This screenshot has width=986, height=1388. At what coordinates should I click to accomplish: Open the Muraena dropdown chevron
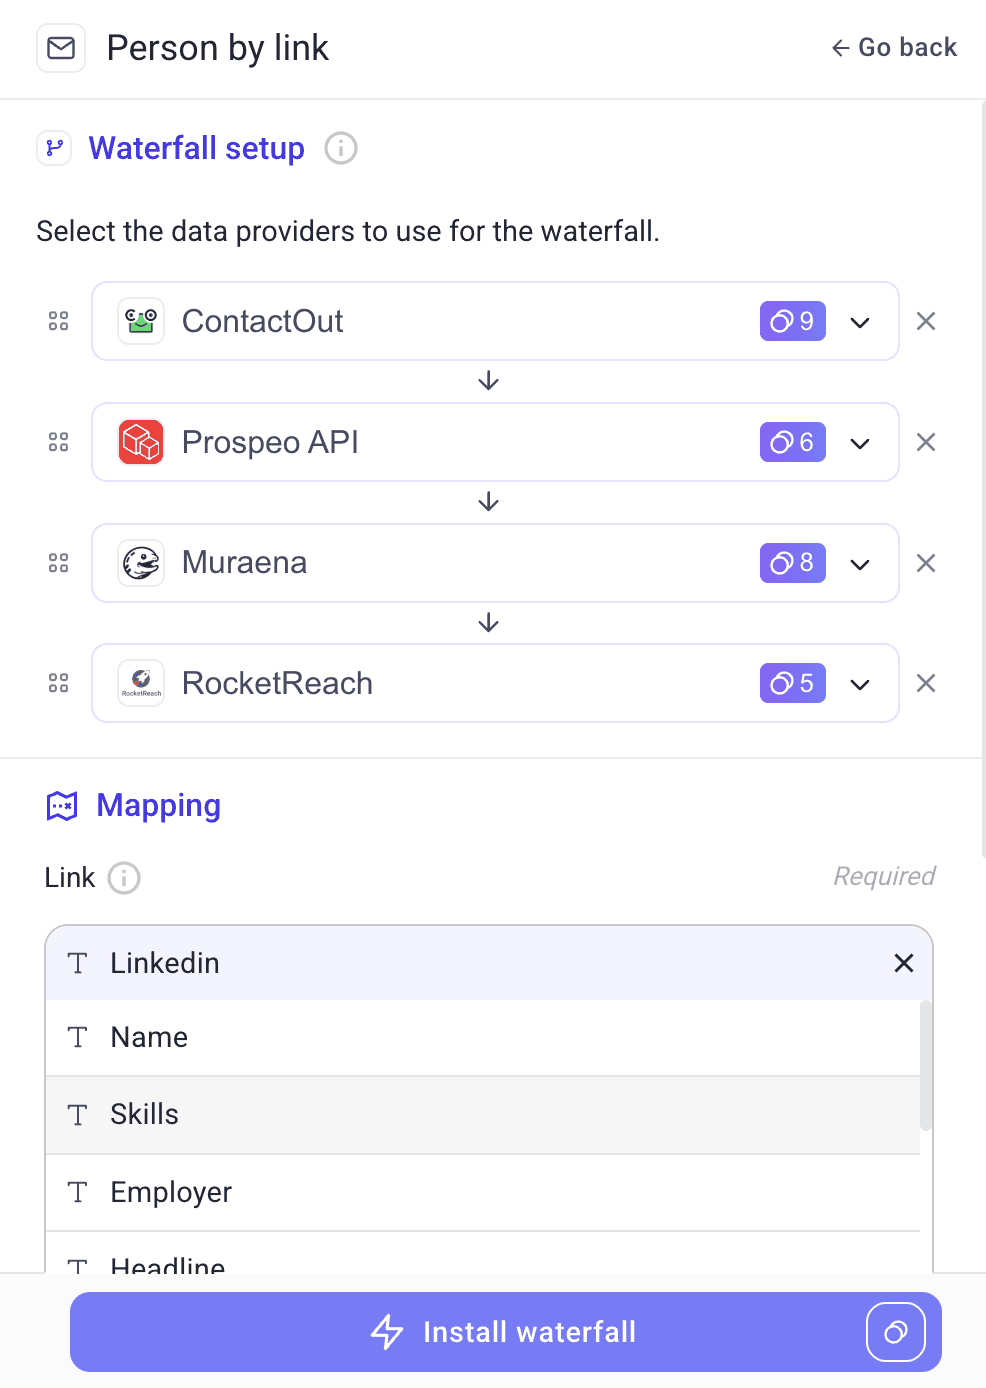pyautogui.click(x=860, y=563)
